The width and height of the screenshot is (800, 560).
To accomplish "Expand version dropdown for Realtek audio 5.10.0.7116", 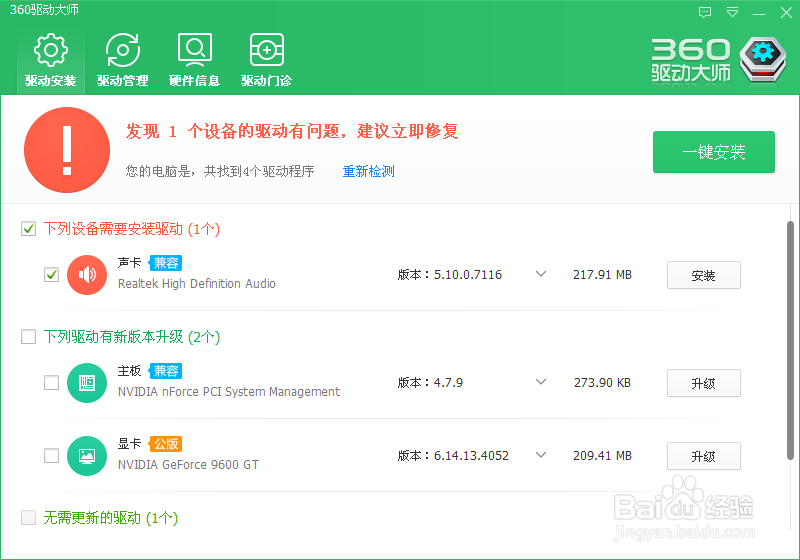I will click(541, 274).
